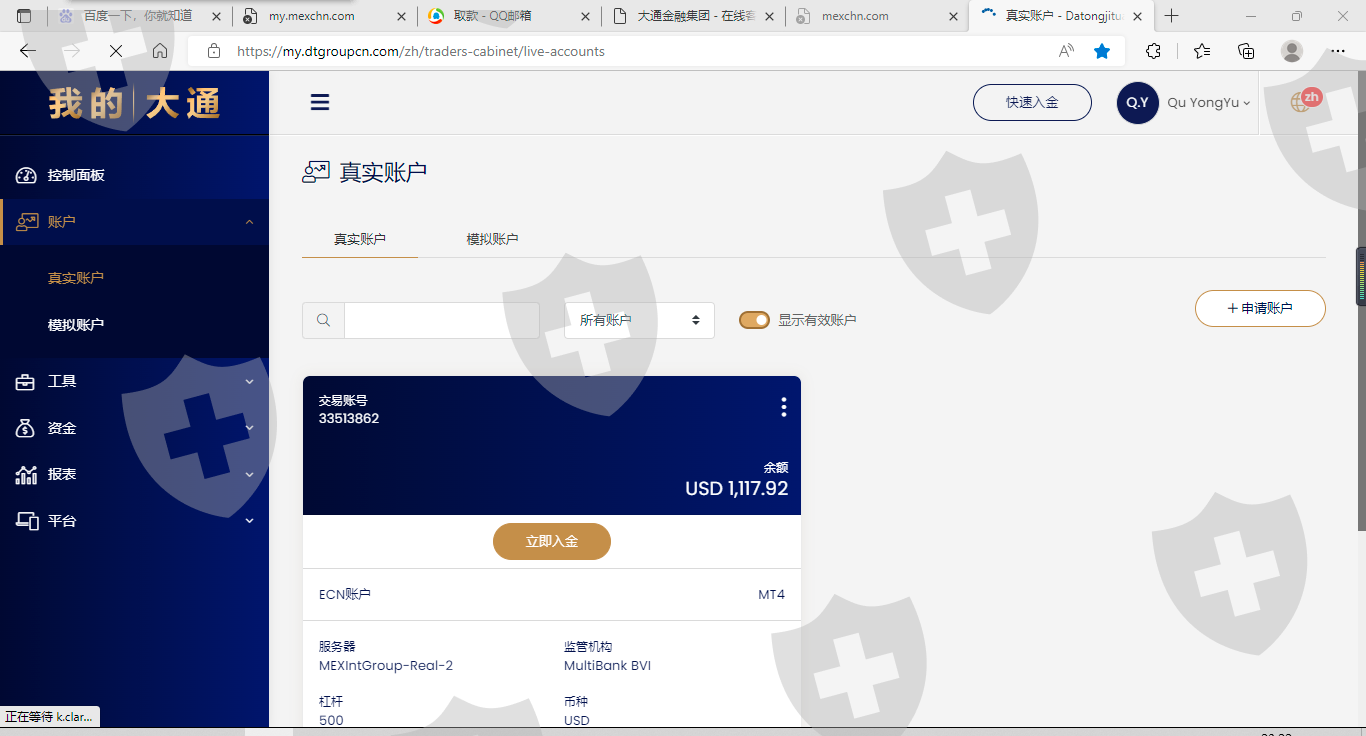Switch to the 模拟账户 tab
Viewport: 1366px width, 736px height.
[492, 239]
